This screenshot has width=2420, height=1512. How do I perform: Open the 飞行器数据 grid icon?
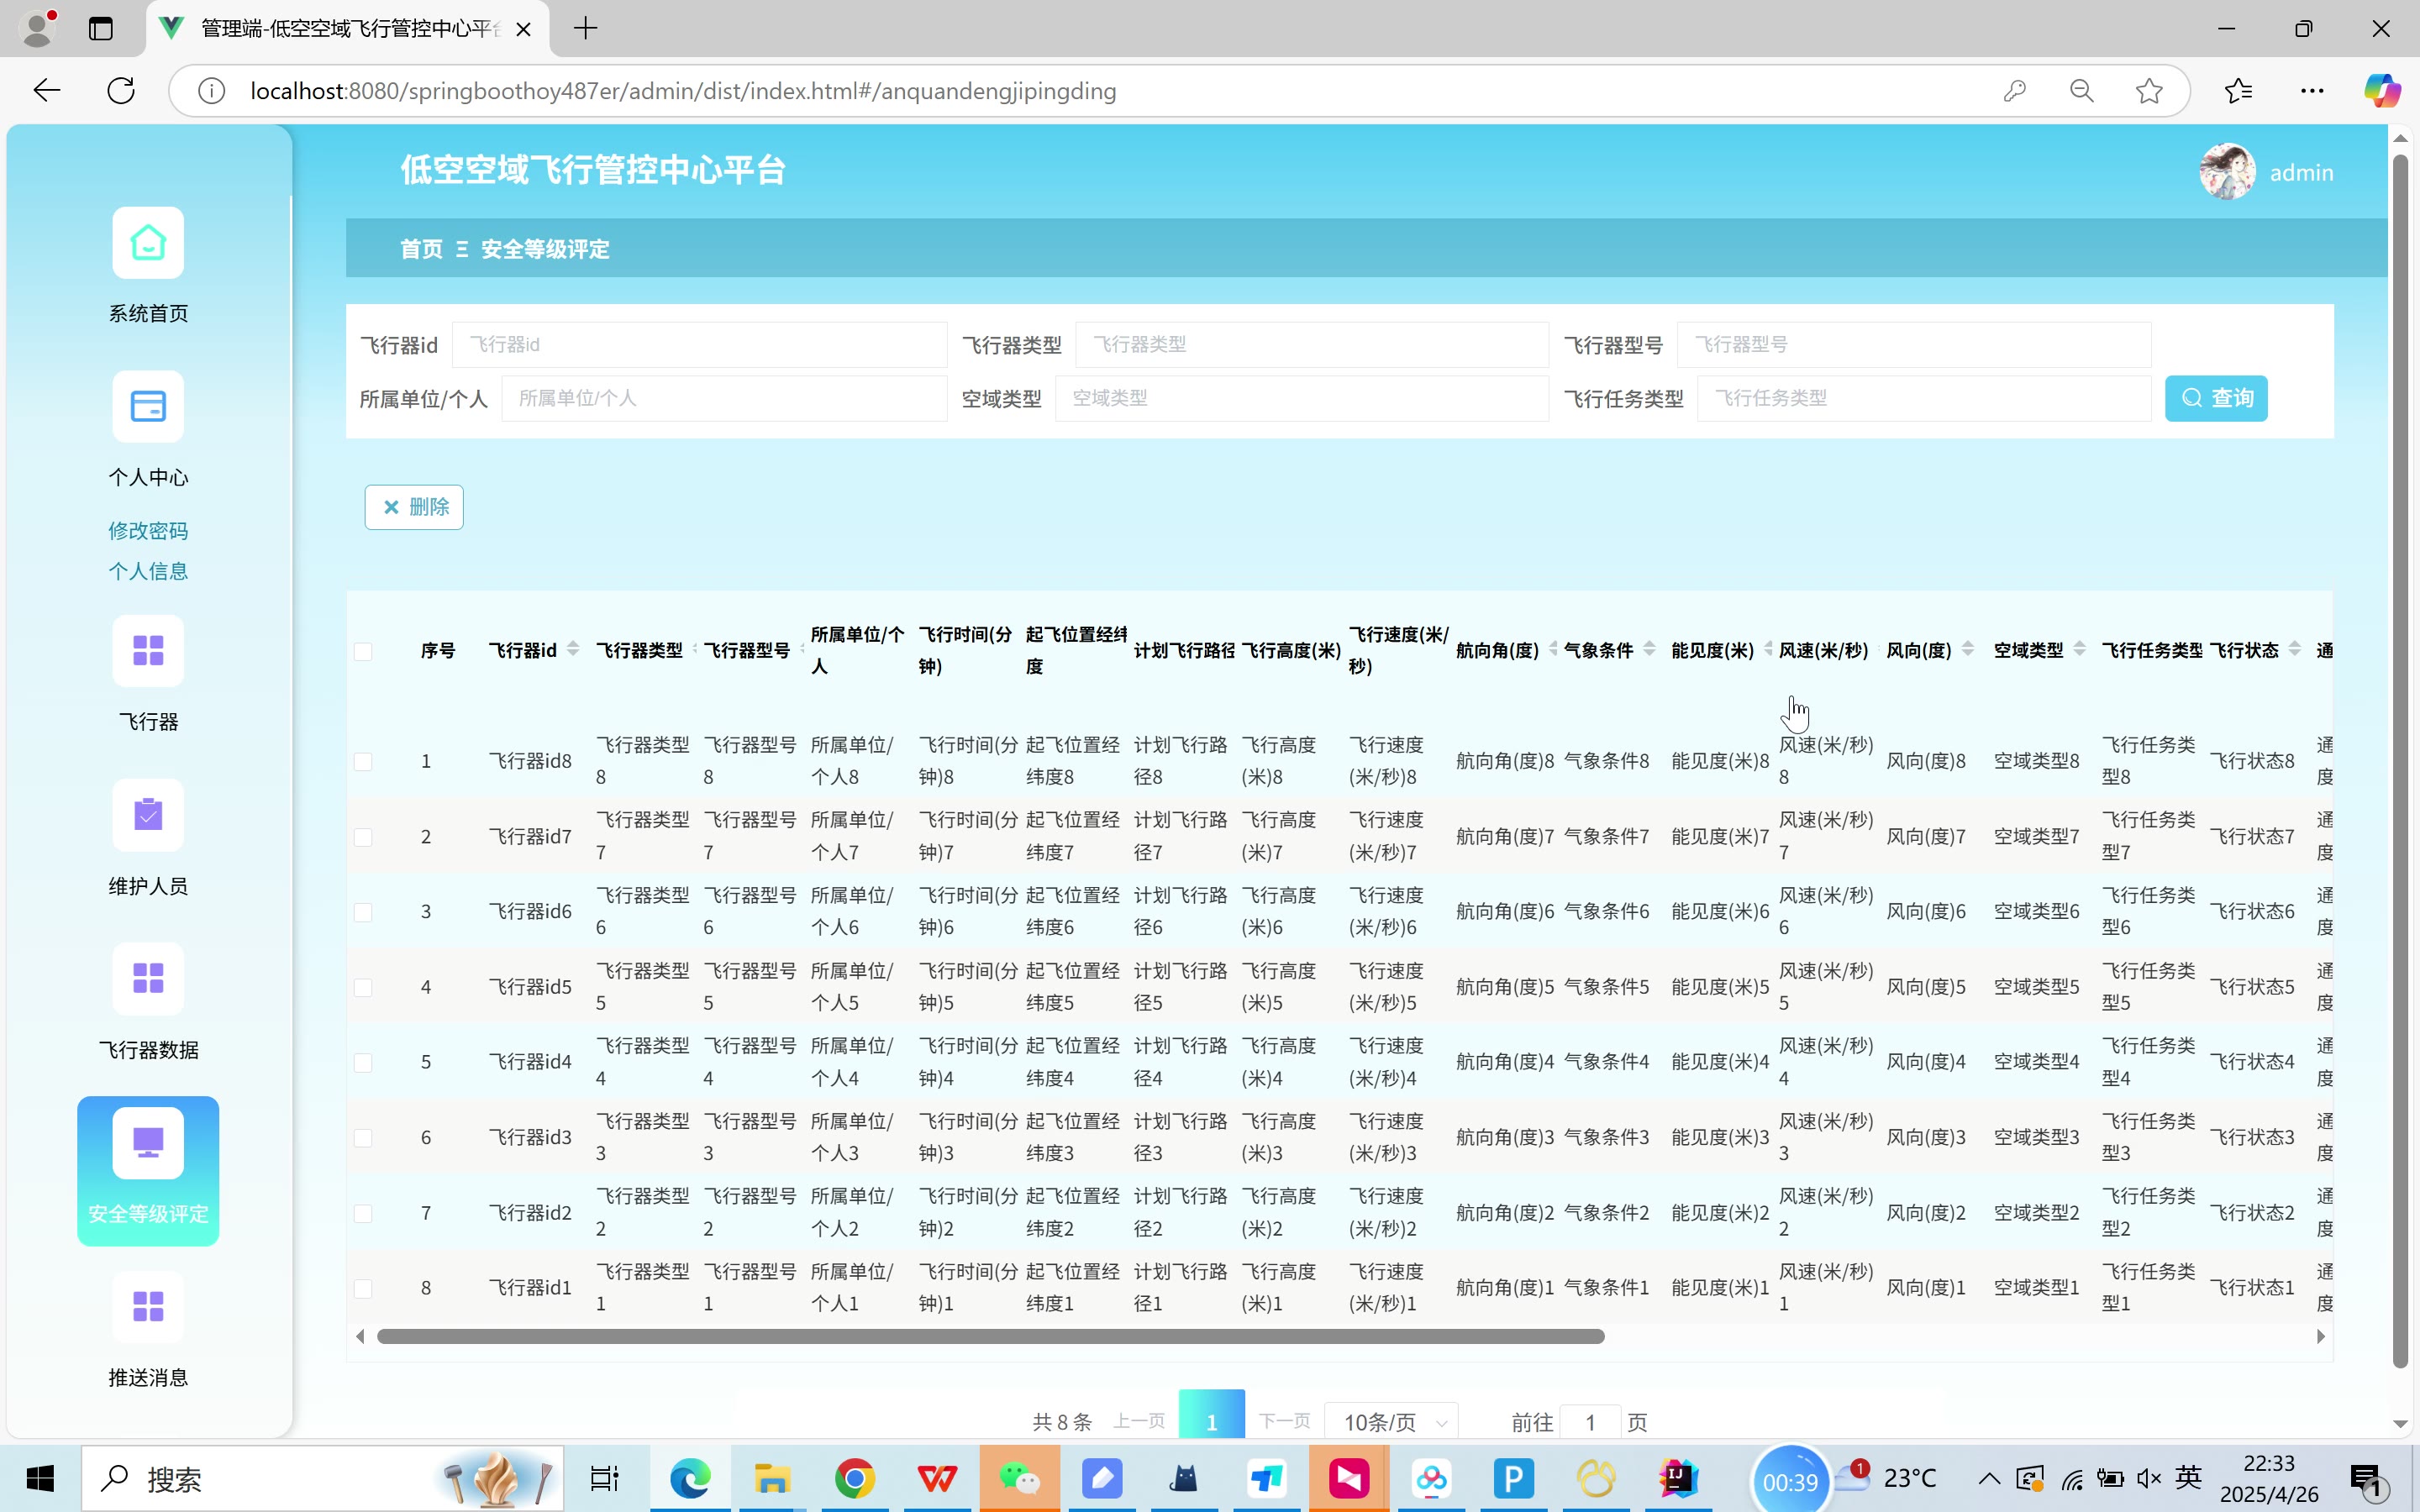pyautogui.click(x=148, y=978)
